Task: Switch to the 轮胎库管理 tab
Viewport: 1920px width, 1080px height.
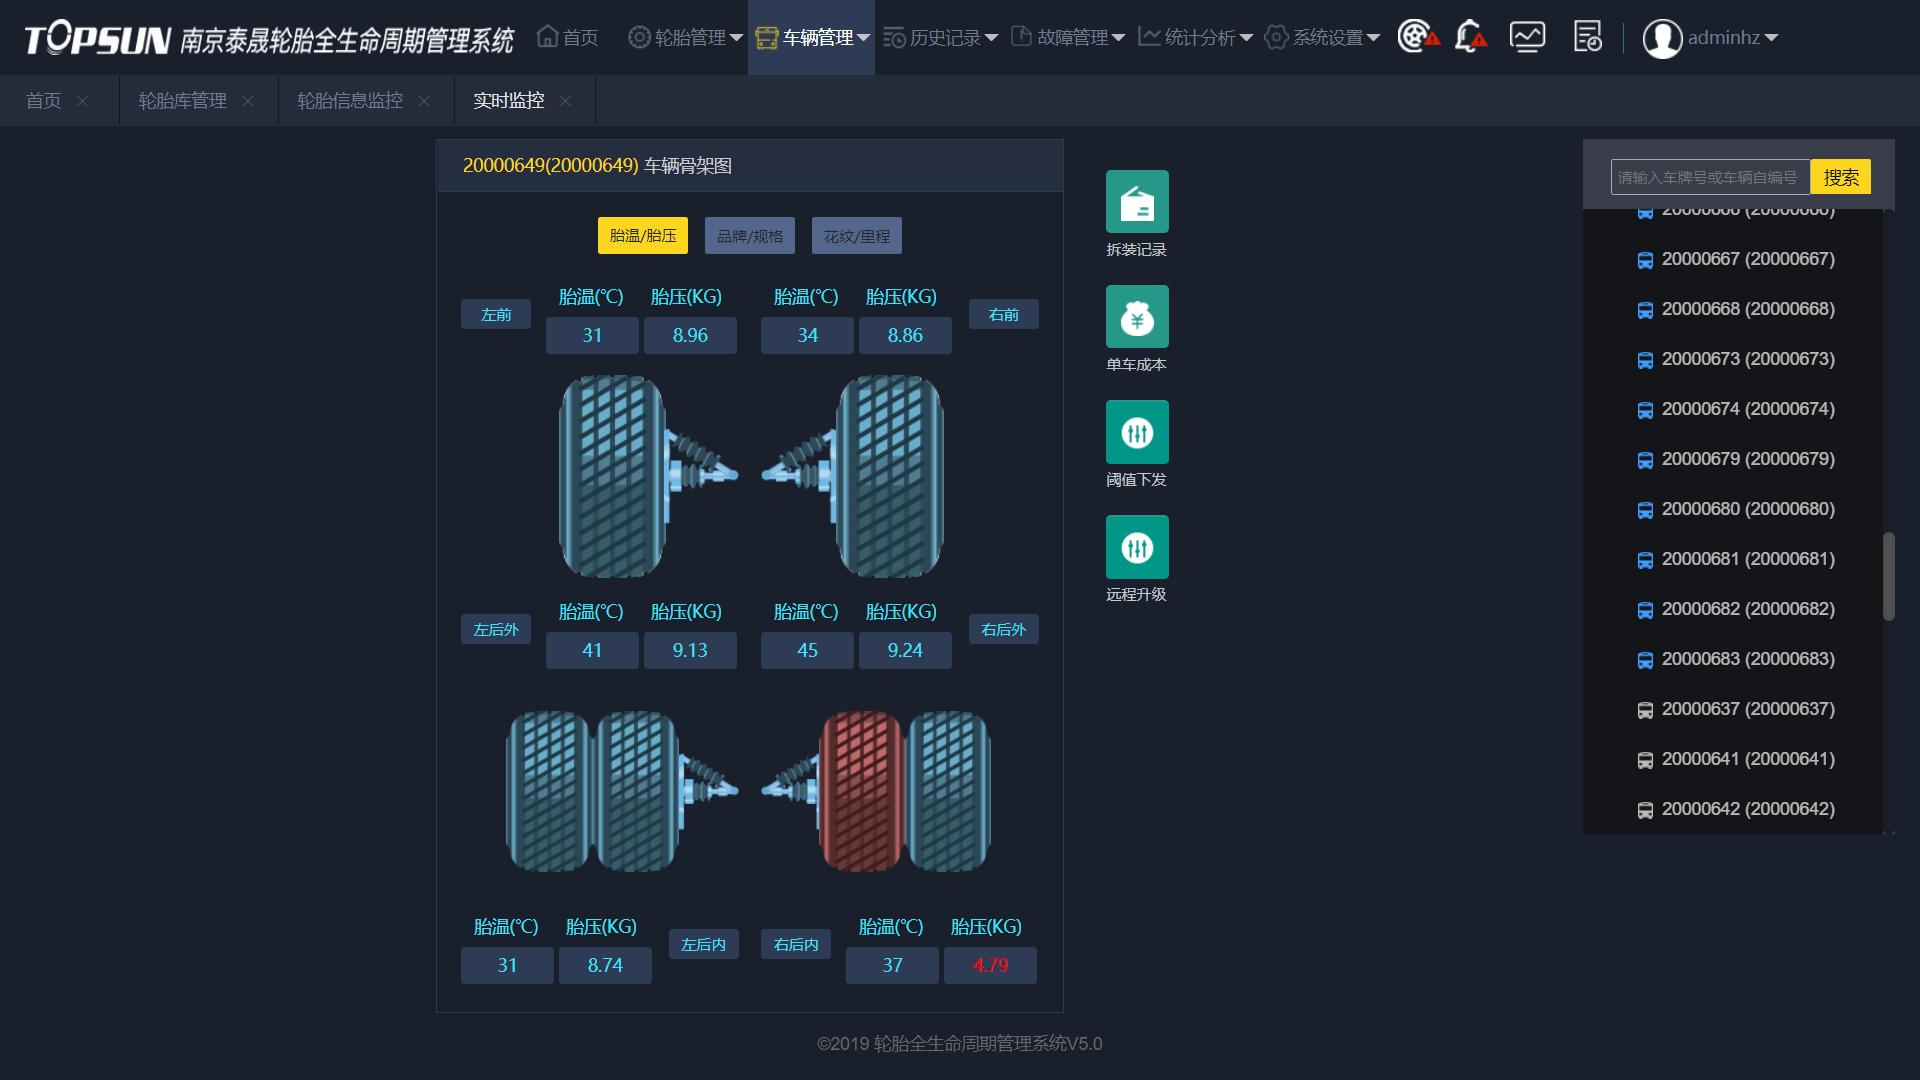Action: 180,100
